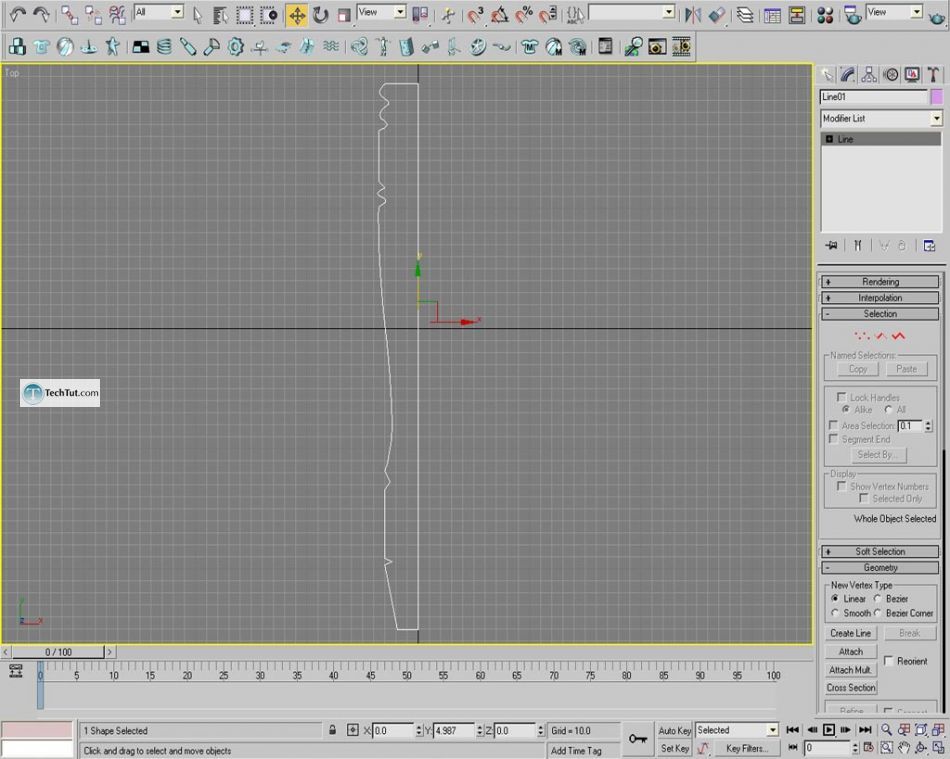Click the Create Line button
Screen dimensions: 950x759
(x=851, y=633)
